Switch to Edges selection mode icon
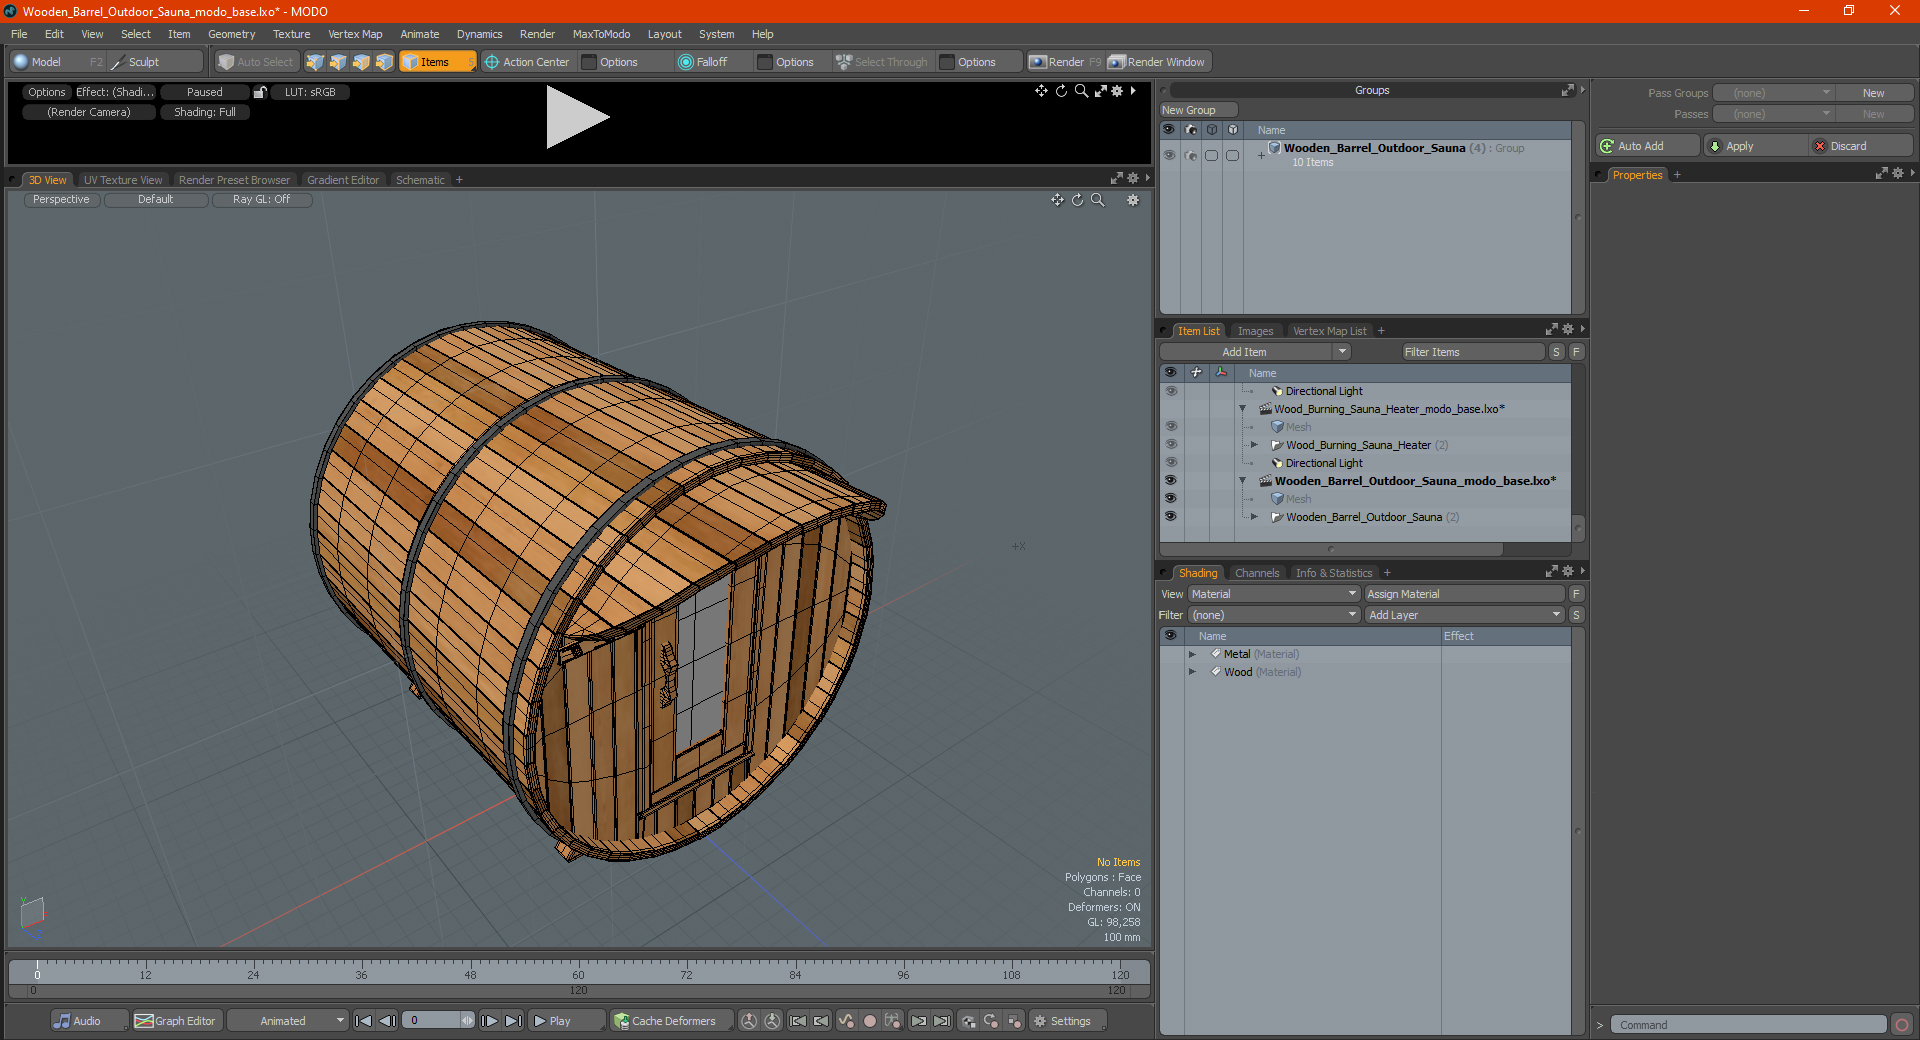Viewport: 1920px width, 1040px height. coord(338,62)
